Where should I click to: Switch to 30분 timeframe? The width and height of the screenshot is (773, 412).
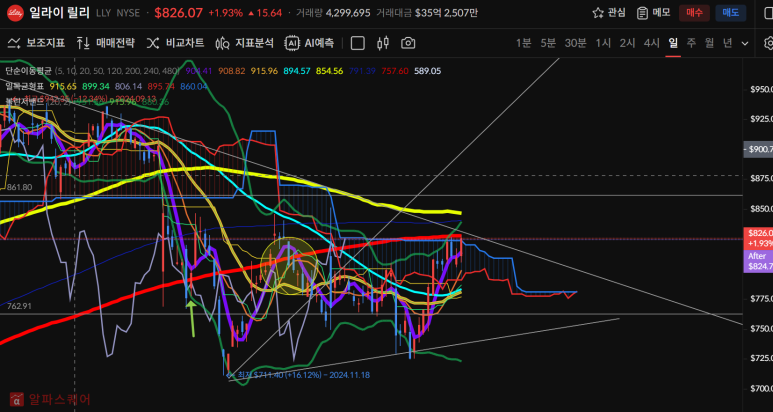pyautogui.click(x=575, y=43)
